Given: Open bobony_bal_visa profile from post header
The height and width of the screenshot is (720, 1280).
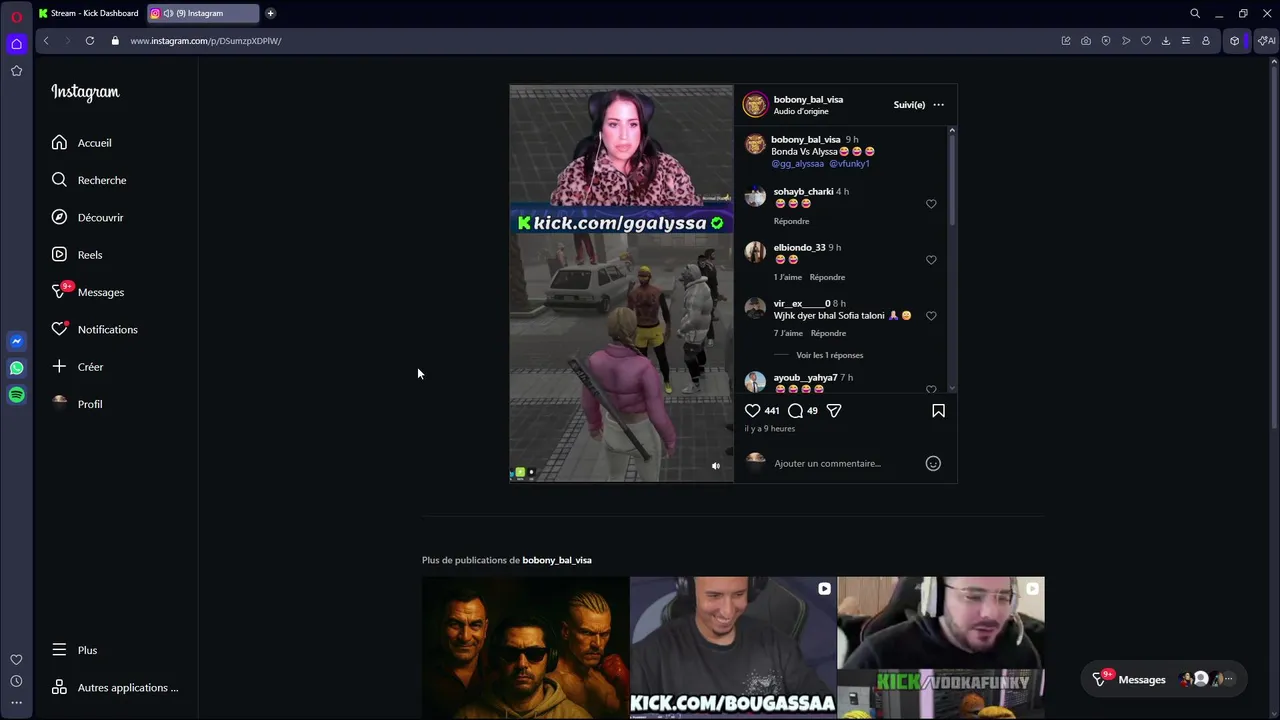Looking at the screenshot, I should pos(808,99).
